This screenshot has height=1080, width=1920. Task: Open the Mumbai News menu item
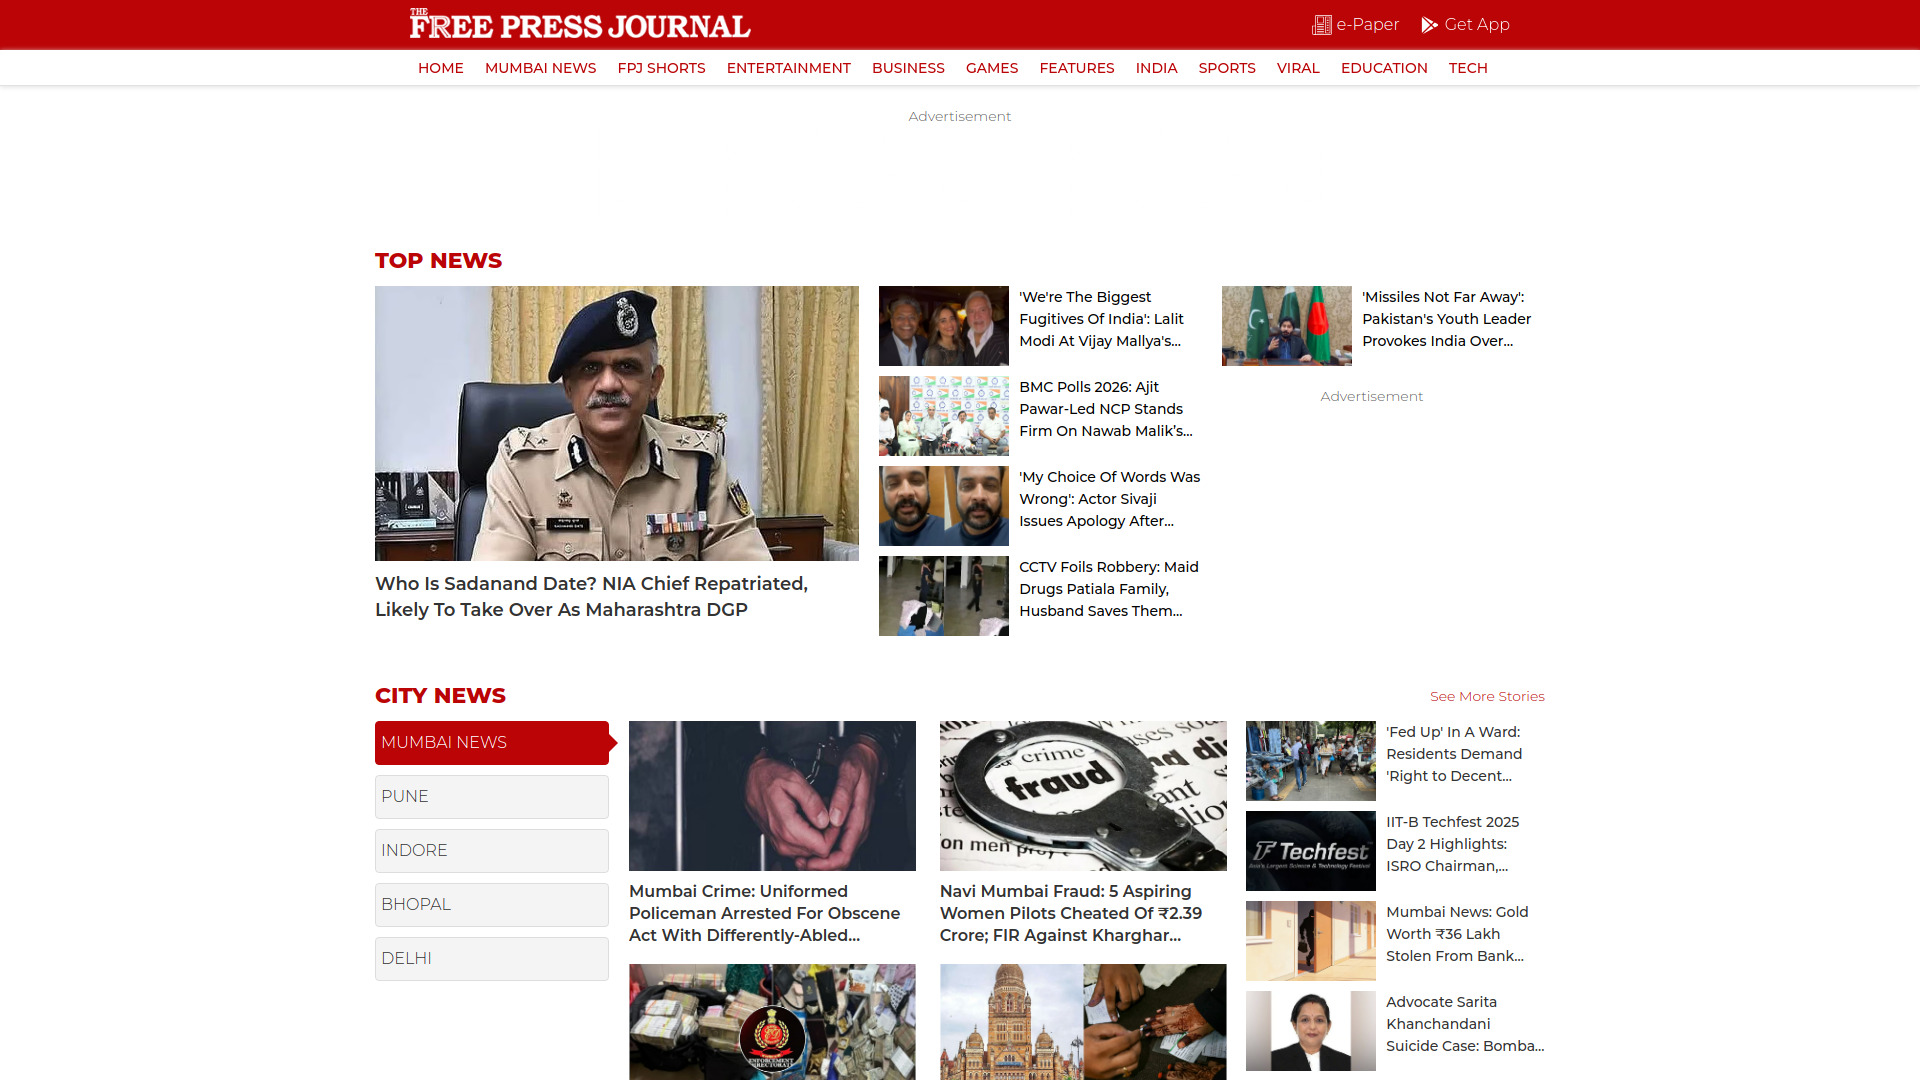tap(540, 68)
